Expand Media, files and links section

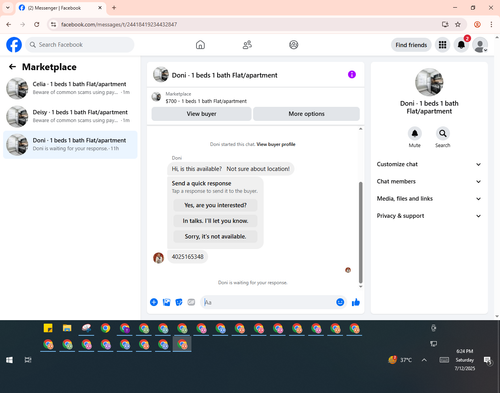pyautogui.click(x=429, y=199)
